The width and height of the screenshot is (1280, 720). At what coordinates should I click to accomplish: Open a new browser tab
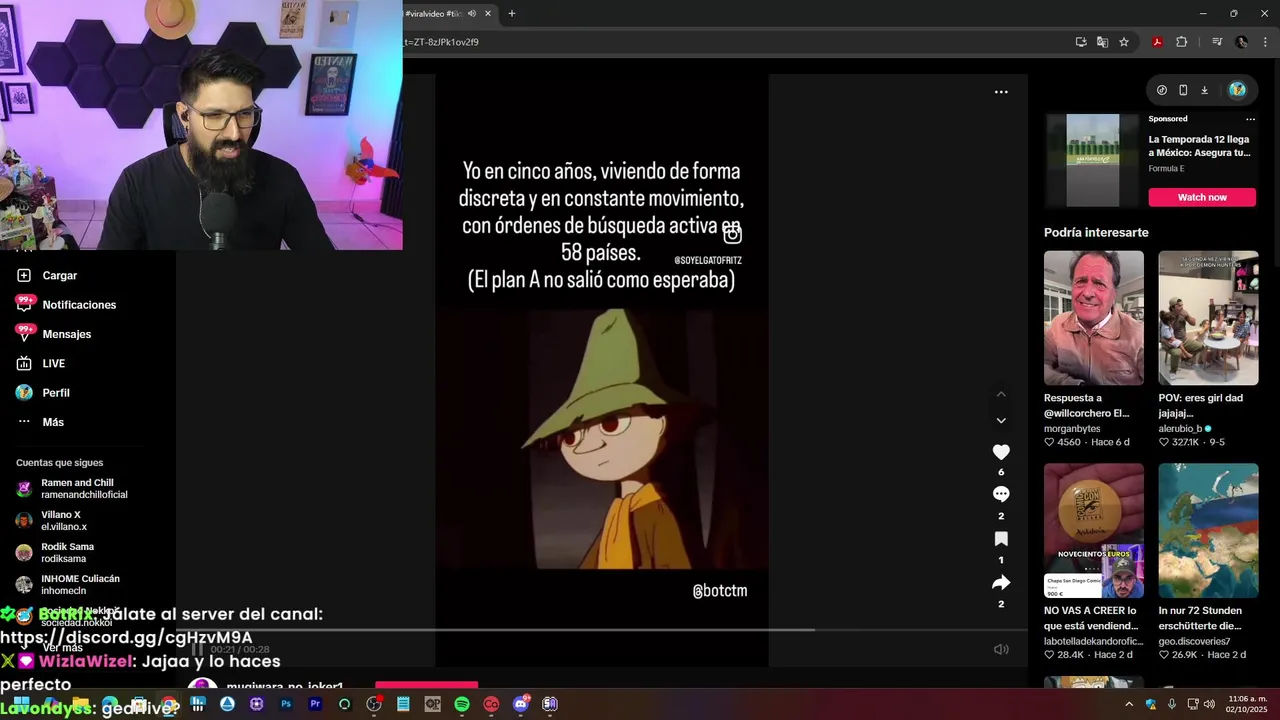[512, 14]
